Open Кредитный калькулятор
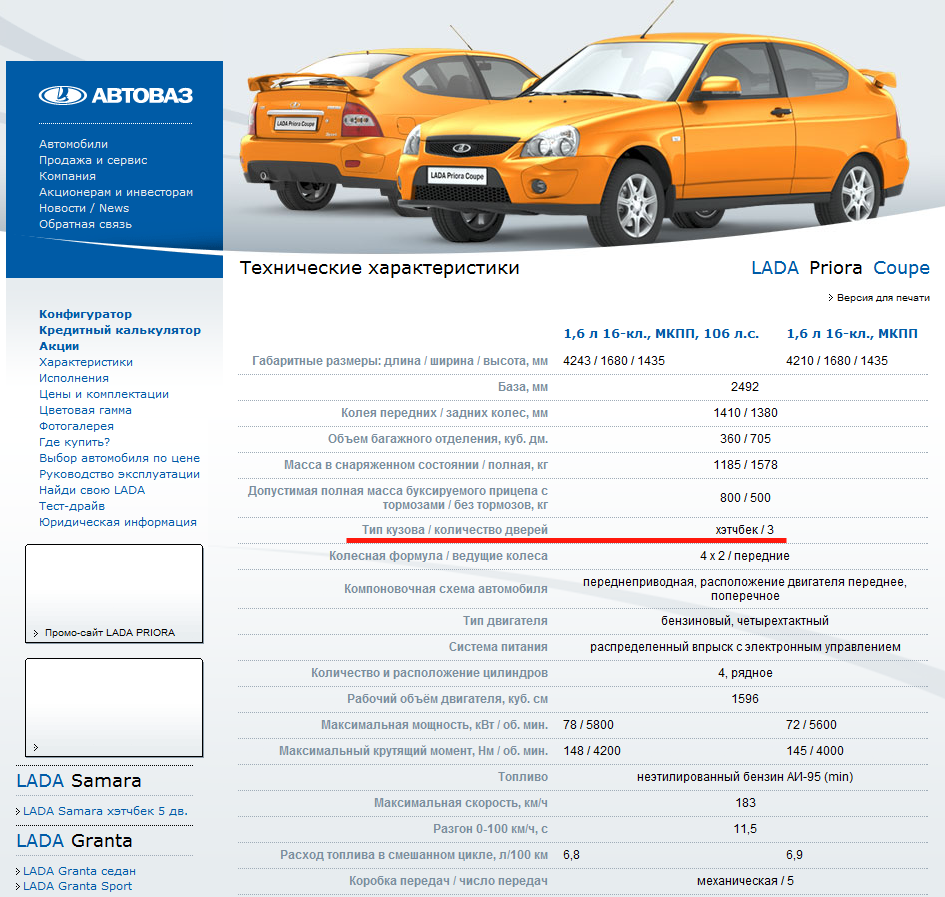The image size is (945, 897). [x=119, y=330]
